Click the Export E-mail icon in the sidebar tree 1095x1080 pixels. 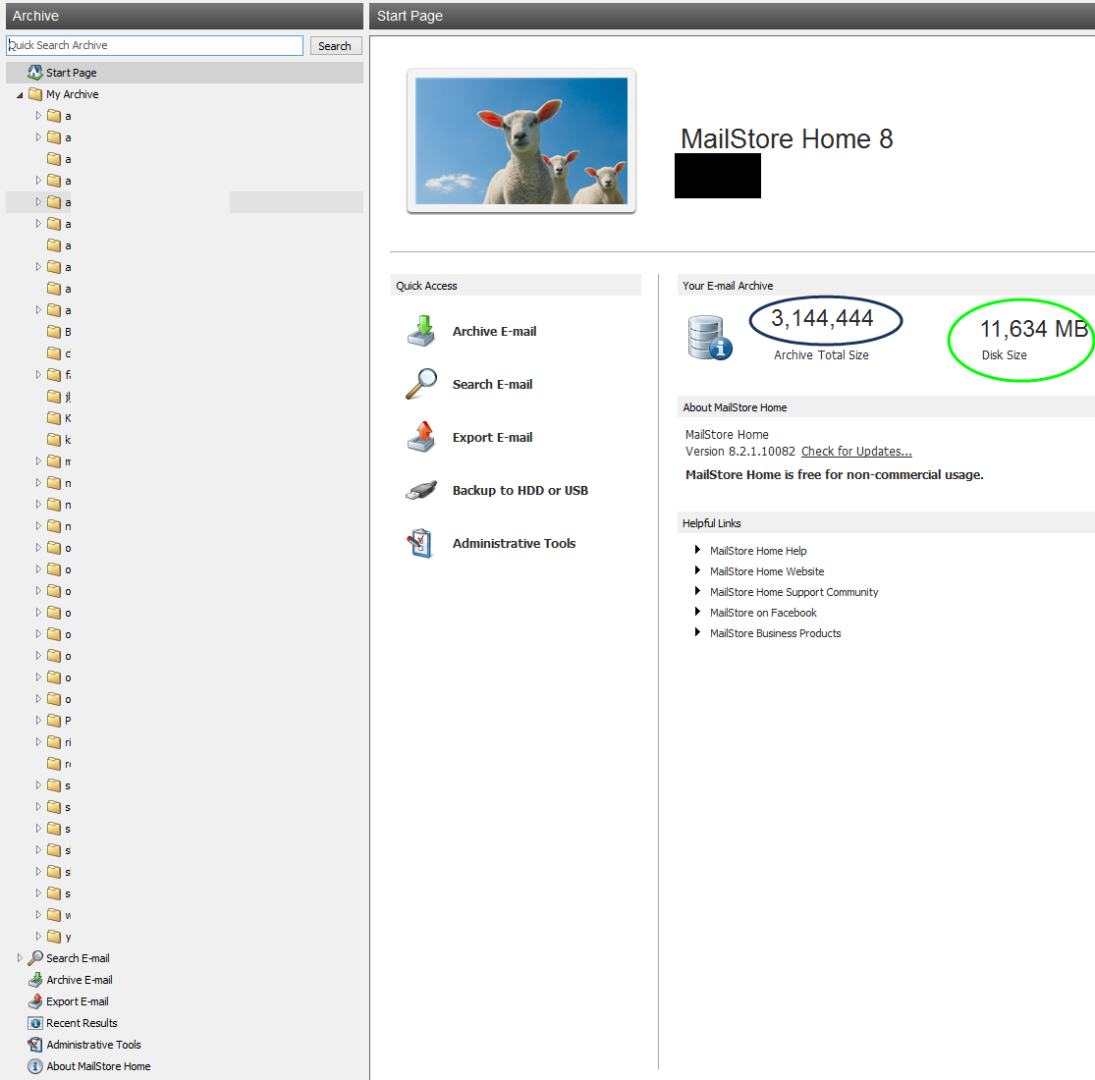coord(35,1001)
